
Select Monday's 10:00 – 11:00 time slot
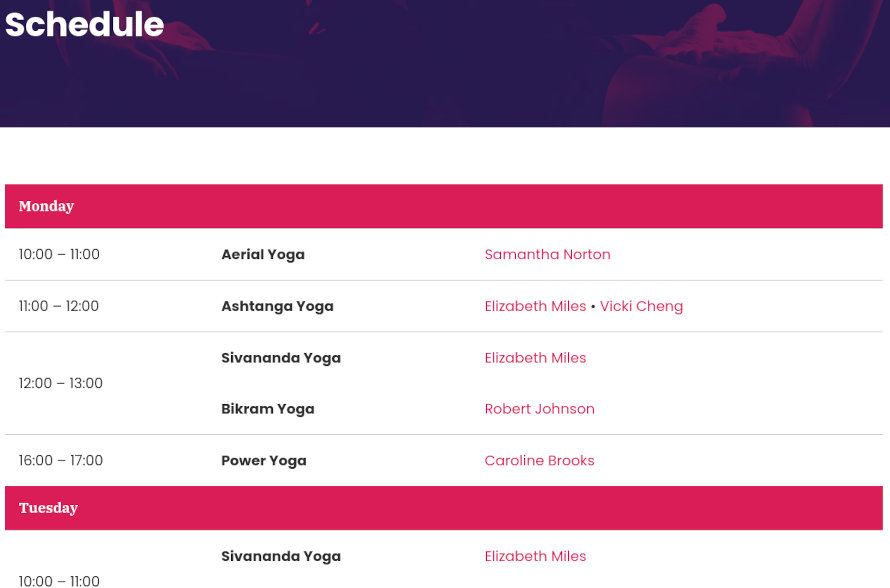59,254
